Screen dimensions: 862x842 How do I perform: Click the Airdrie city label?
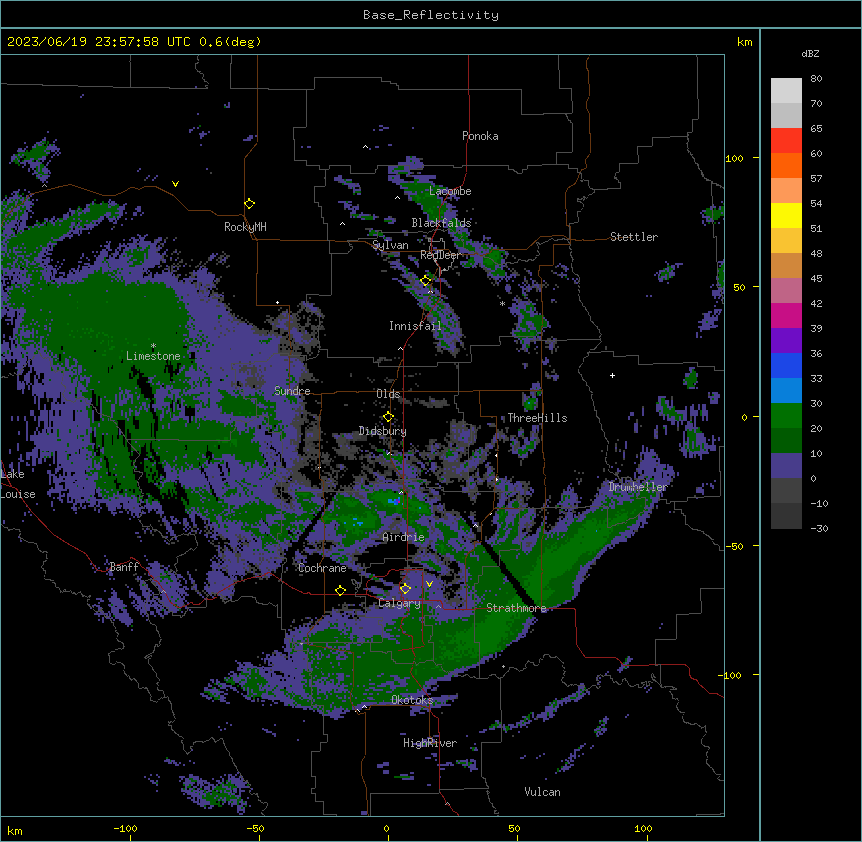coord(404,537)
